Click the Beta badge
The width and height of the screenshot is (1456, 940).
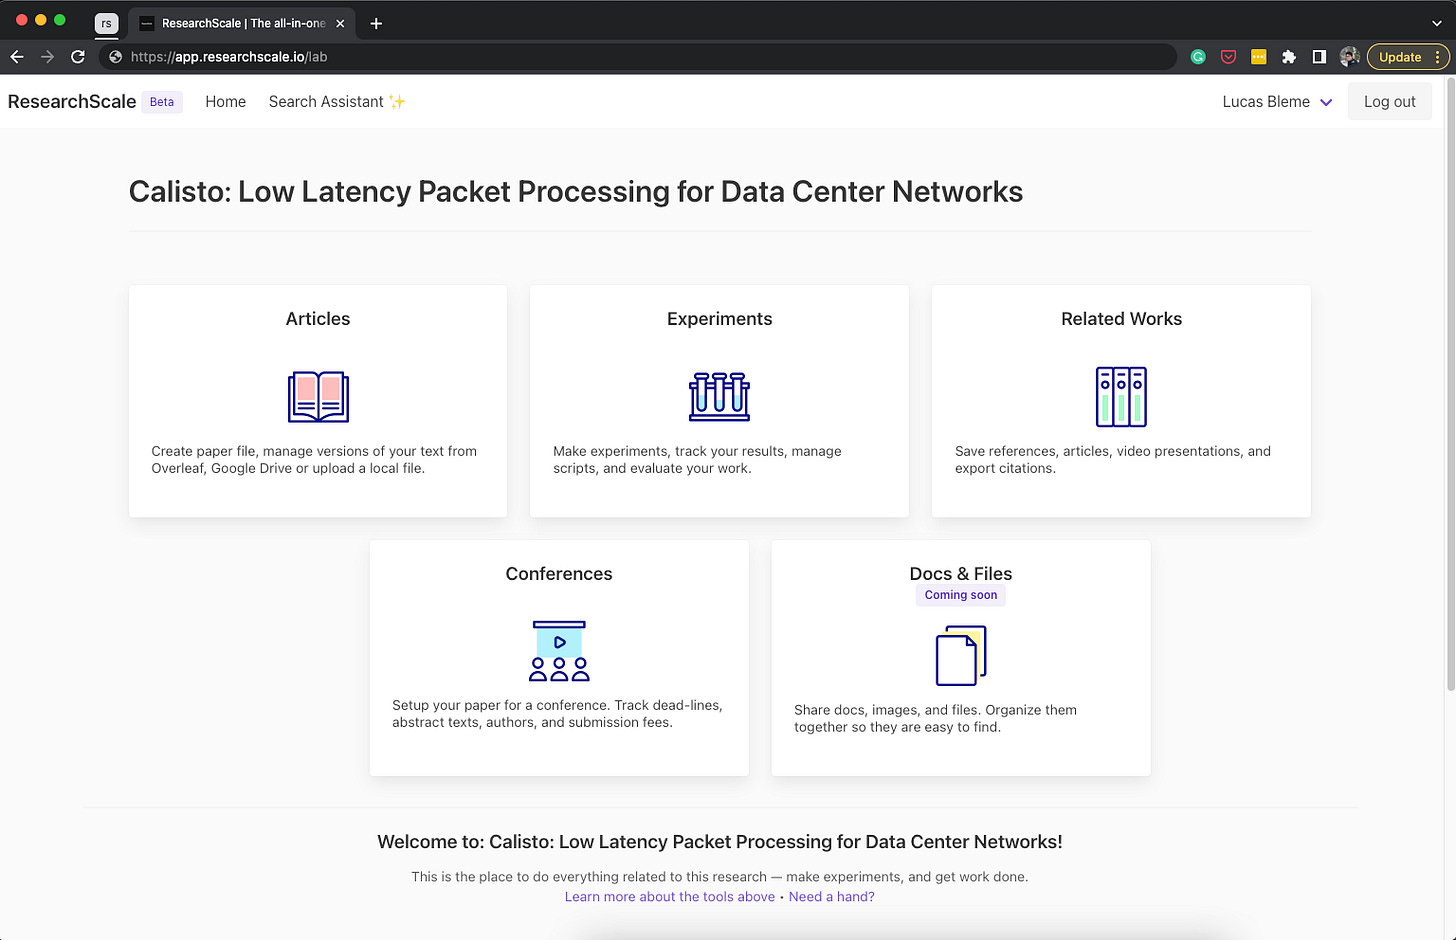tap(162, 102)
